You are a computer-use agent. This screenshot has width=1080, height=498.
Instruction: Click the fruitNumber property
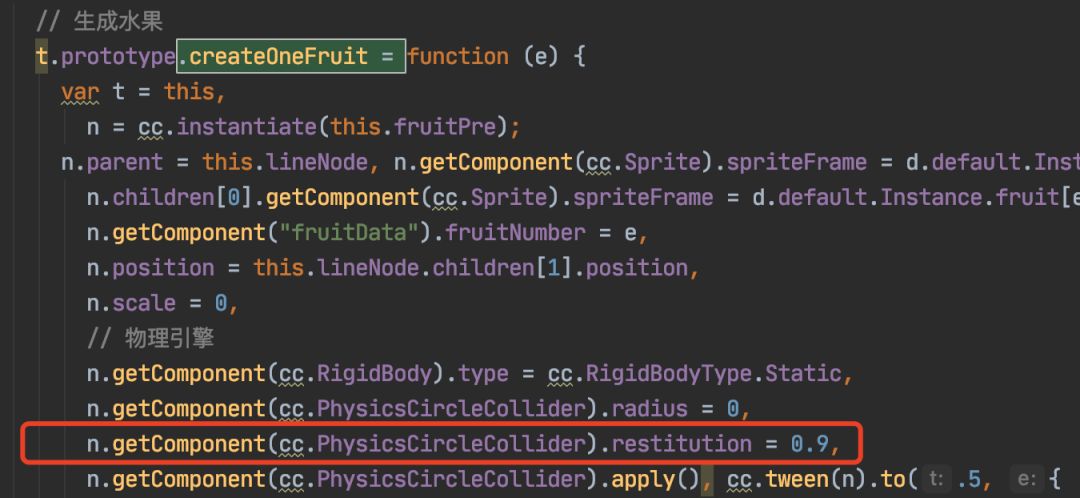point(516,233)
